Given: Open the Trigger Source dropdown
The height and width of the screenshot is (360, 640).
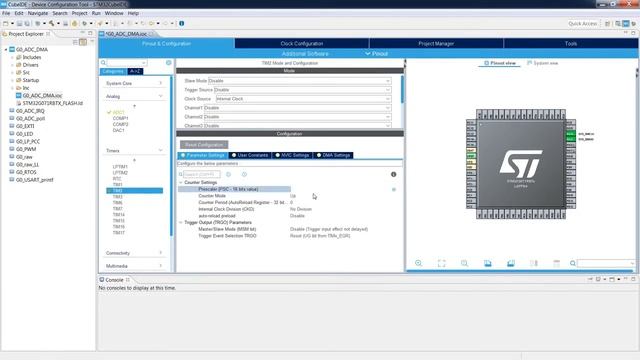Looking at the screenshot, I should (302, 90).
